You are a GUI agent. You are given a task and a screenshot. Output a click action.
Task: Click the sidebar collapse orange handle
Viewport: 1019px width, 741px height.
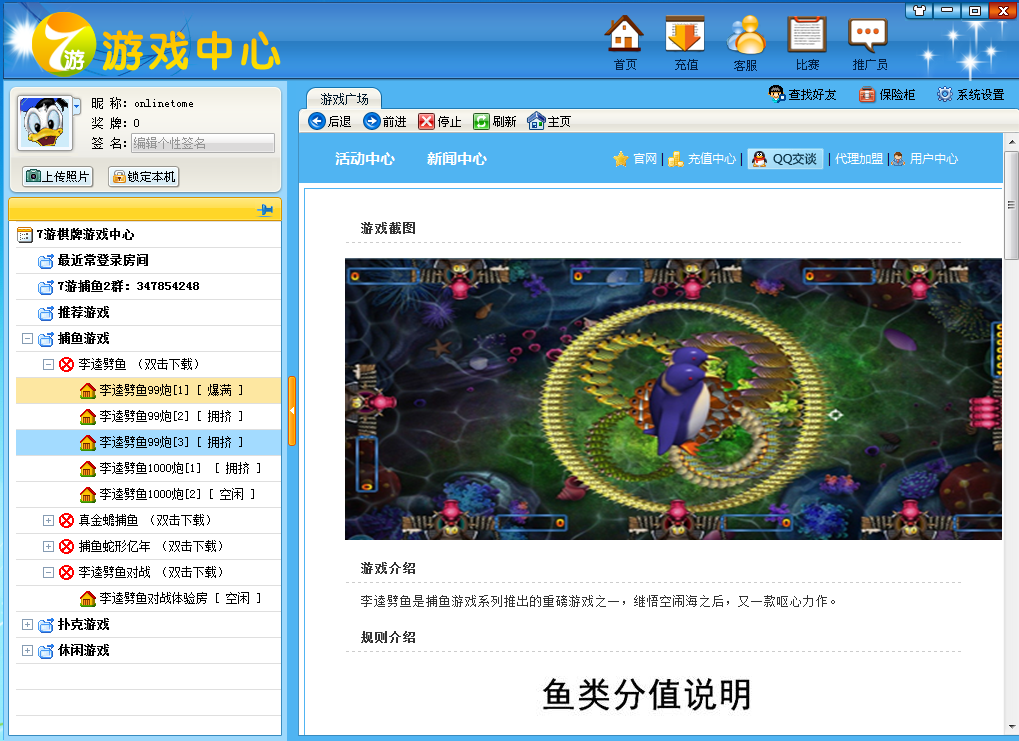tap(292, 411)
